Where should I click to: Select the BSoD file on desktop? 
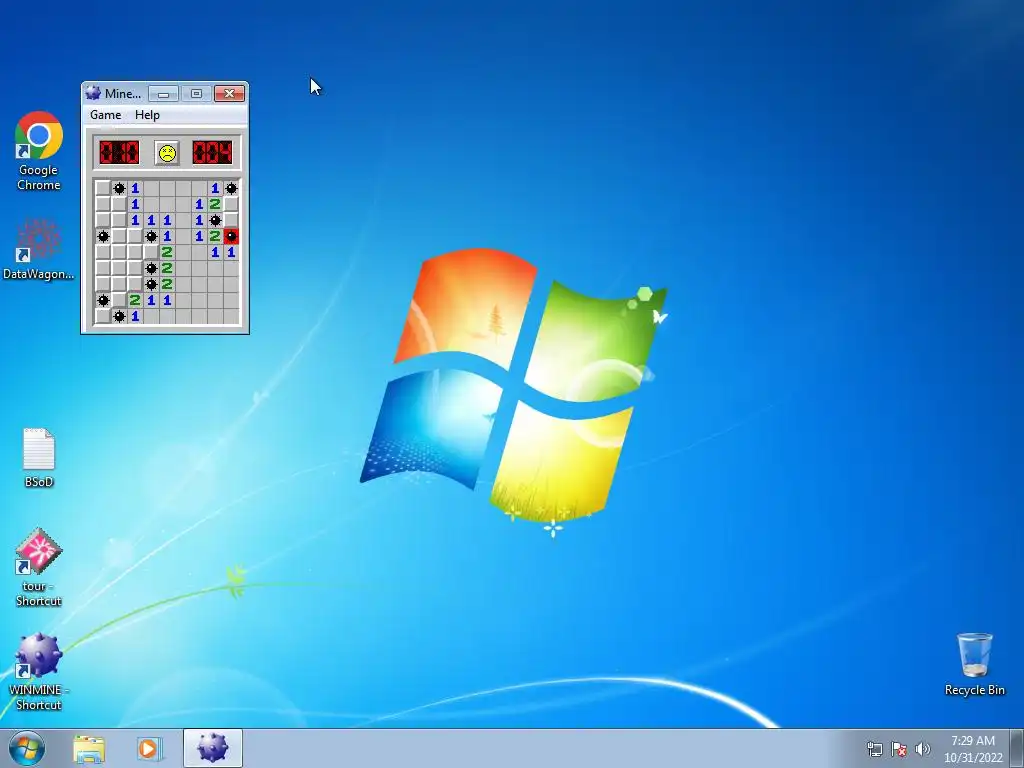point(39,458)
